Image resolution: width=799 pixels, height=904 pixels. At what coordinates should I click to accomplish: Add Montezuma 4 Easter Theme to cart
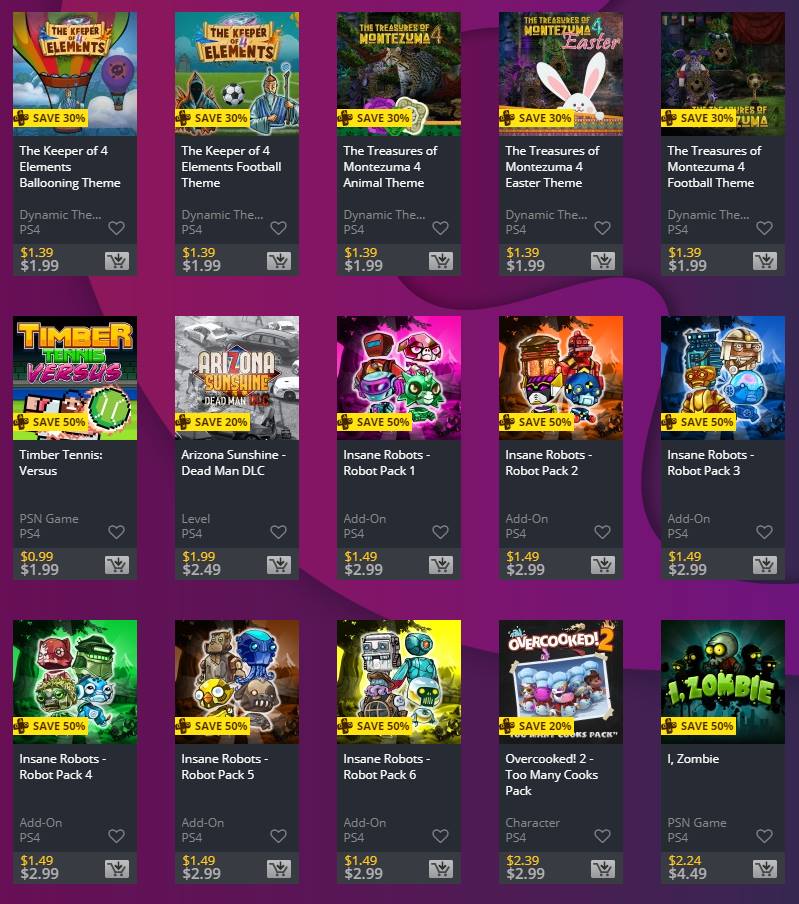tap(603, 261)
